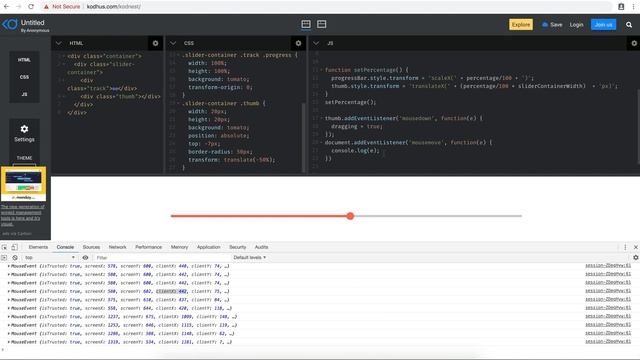Clear the console with the ban icon
Screen dimensions: 640x360
[15, 258]
